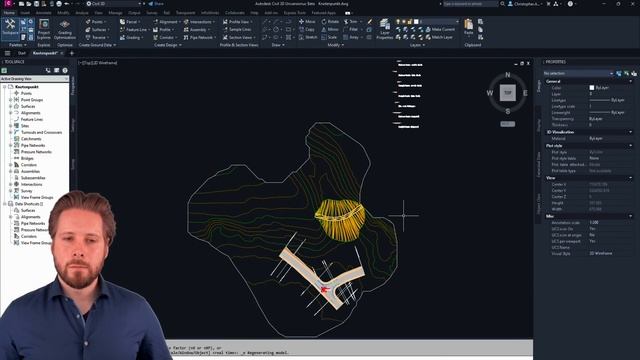Open the workspace Civil 3D dropdown

113,4
